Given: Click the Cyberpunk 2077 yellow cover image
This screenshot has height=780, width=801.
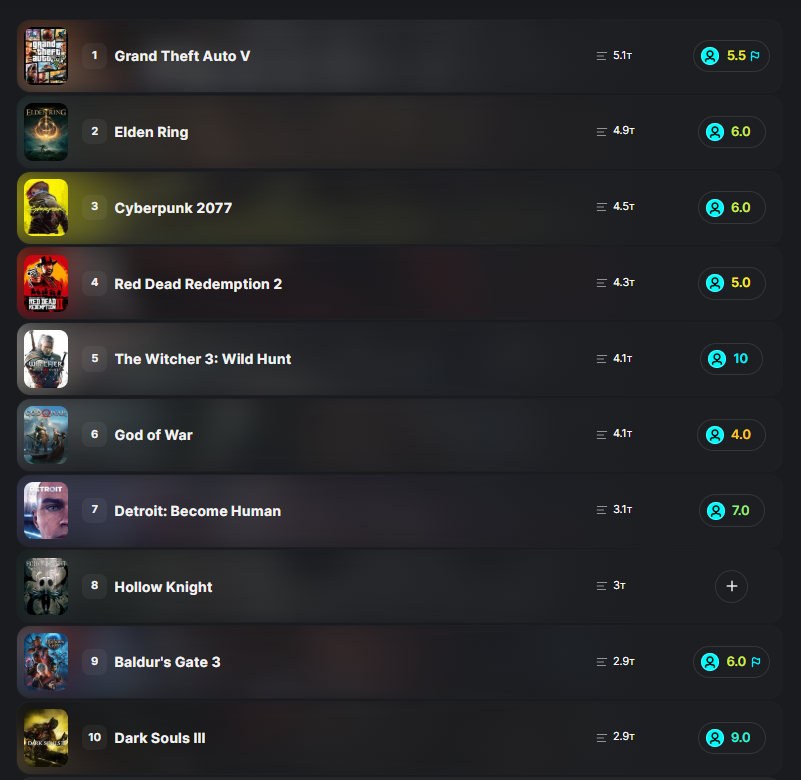Looking at the screenshot, I should click(x=46, y=207).
